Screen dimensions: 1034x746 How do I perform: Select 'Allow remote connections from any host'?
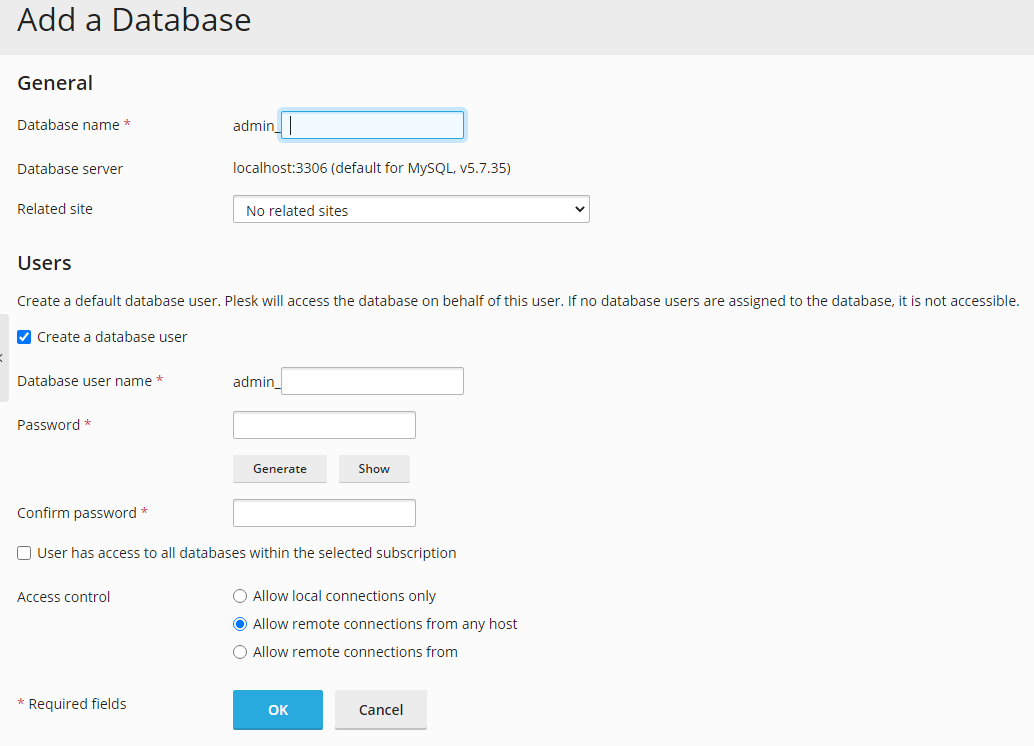(x=240, y=623)
